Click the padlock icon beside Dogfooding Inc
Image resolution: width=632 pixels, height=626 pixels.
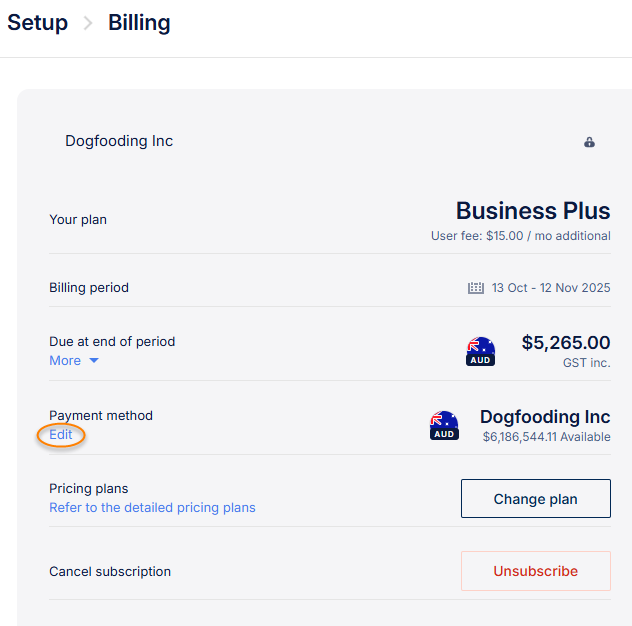590,142
